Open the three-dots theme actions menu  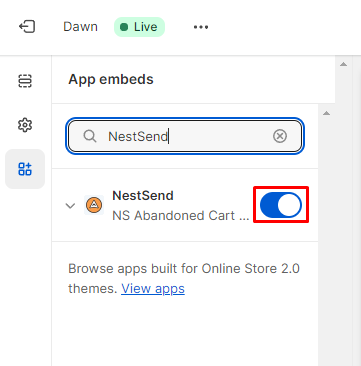(x=201, y=27)
